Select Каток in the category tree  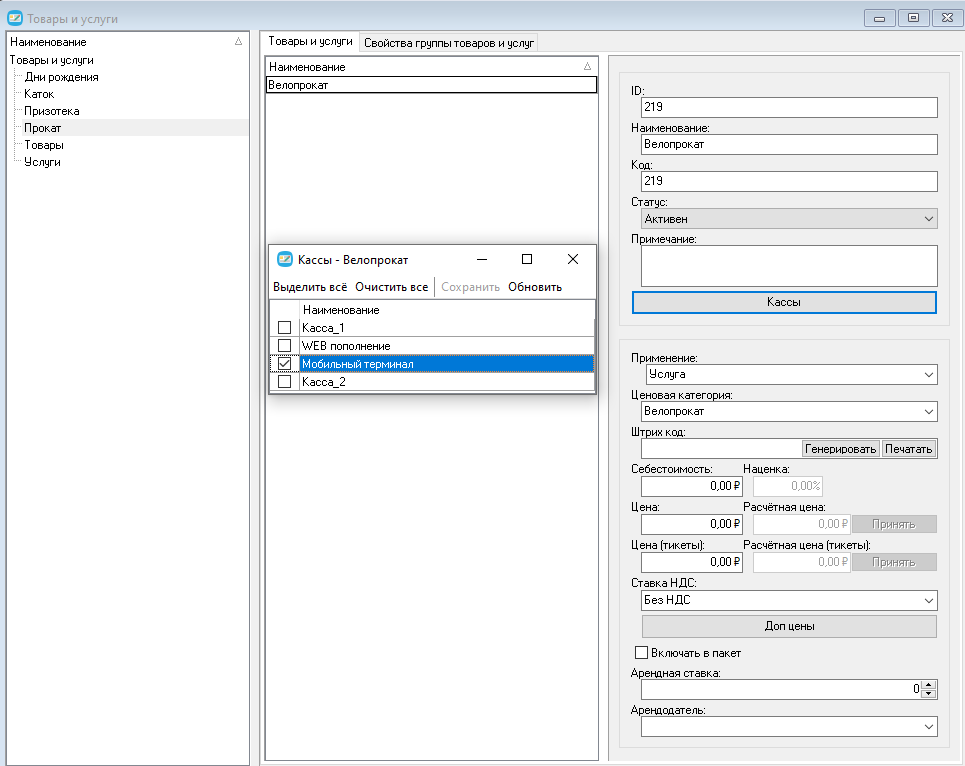point(39,94)
